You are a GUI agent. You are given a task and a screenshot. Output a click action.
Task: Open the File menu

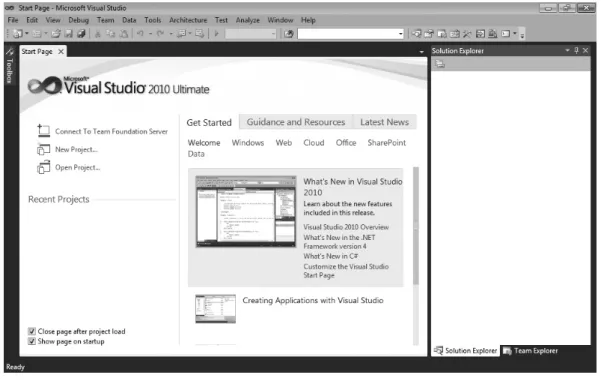13,20
